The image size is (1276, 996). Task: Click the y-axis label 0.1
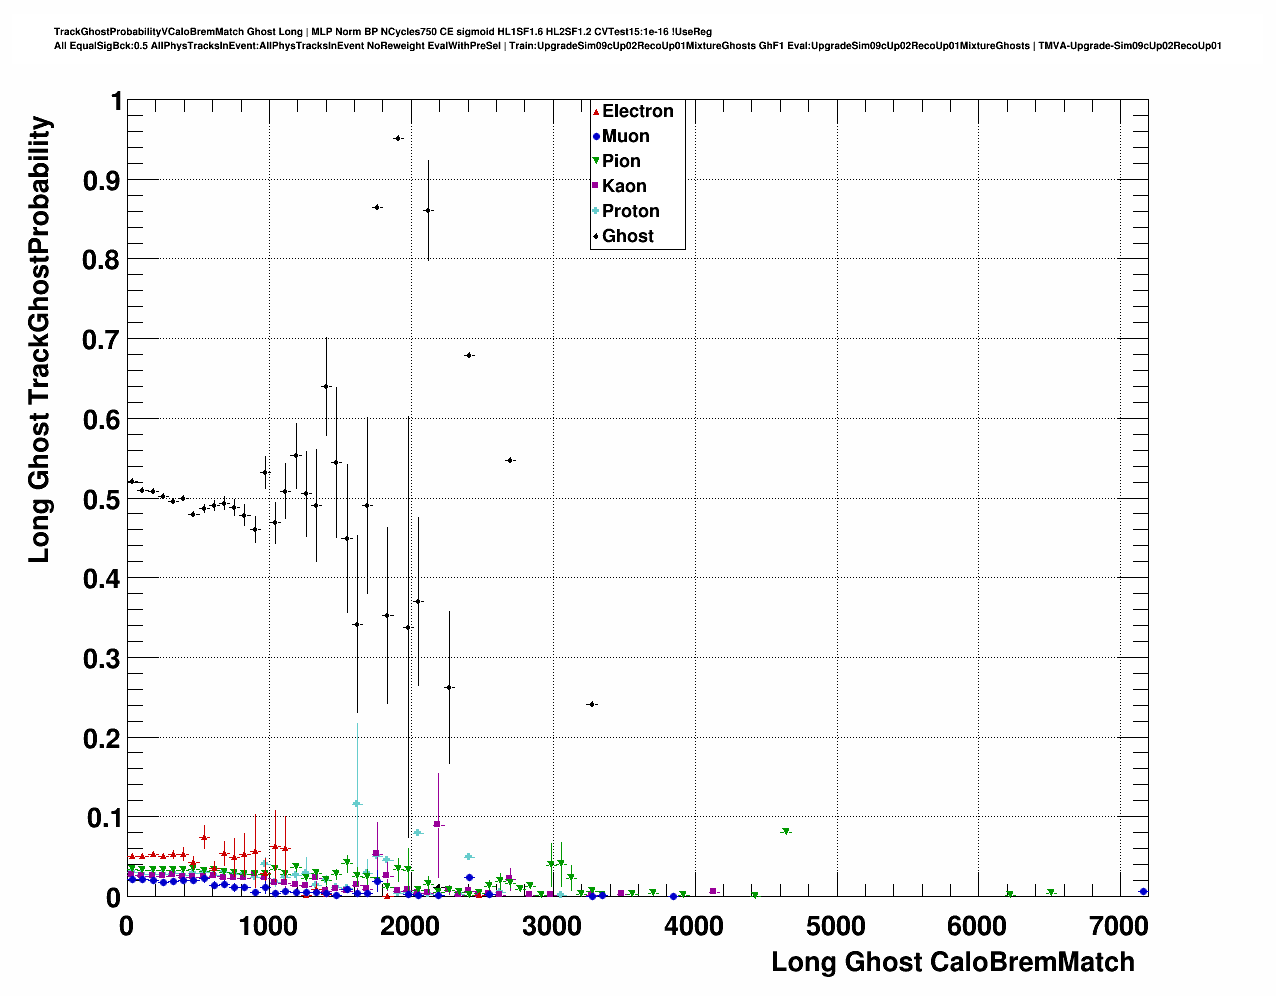(104, 818)
